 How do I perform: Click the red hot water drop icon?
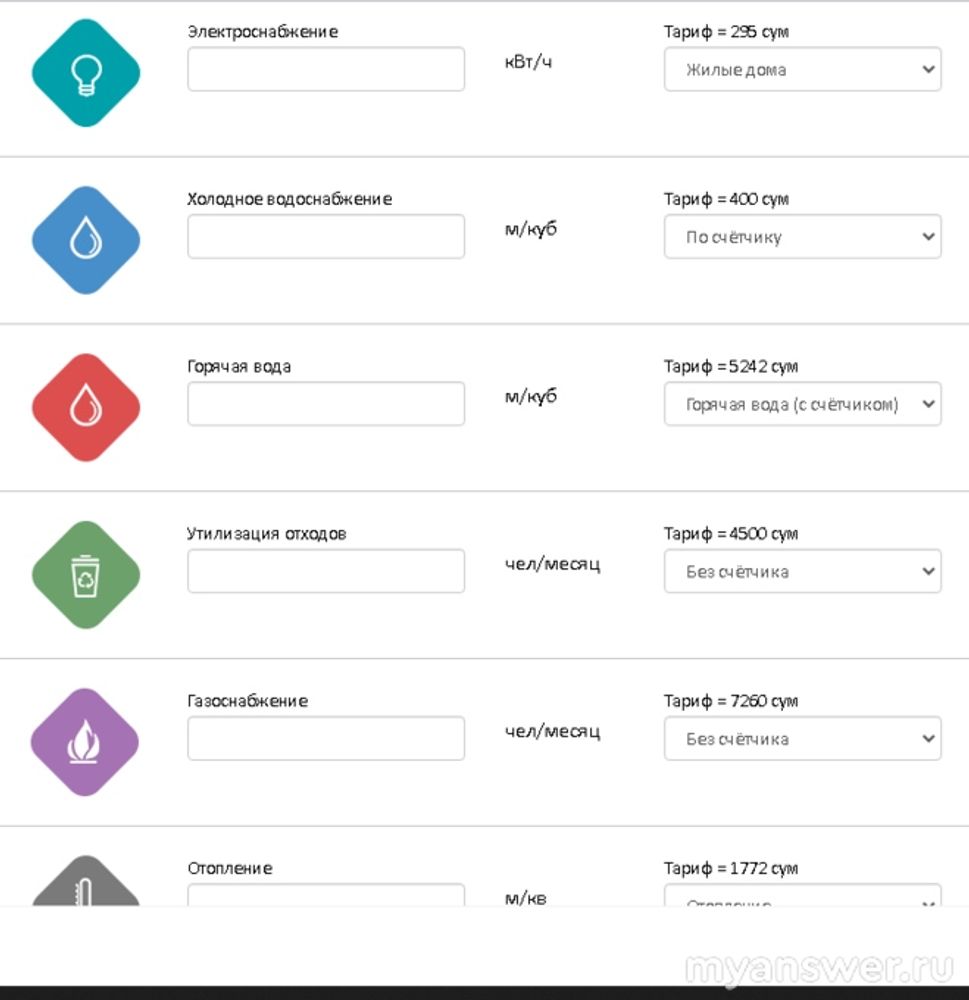[x=86, y=407]
